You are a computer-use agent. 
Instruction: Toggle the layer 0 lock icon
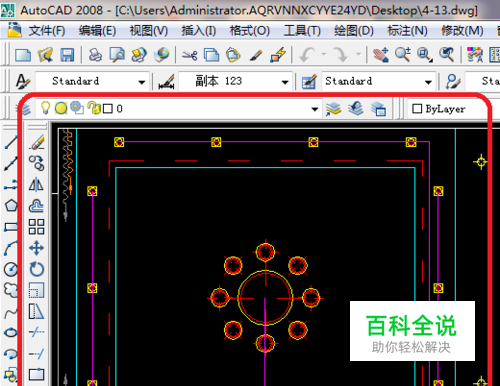(94, 108)
